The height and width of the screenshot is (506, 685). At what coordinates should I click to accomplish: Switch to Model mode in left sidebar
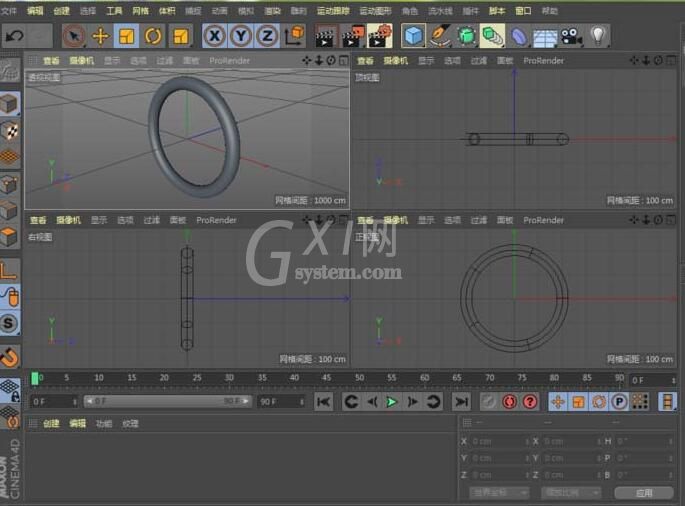10,104
